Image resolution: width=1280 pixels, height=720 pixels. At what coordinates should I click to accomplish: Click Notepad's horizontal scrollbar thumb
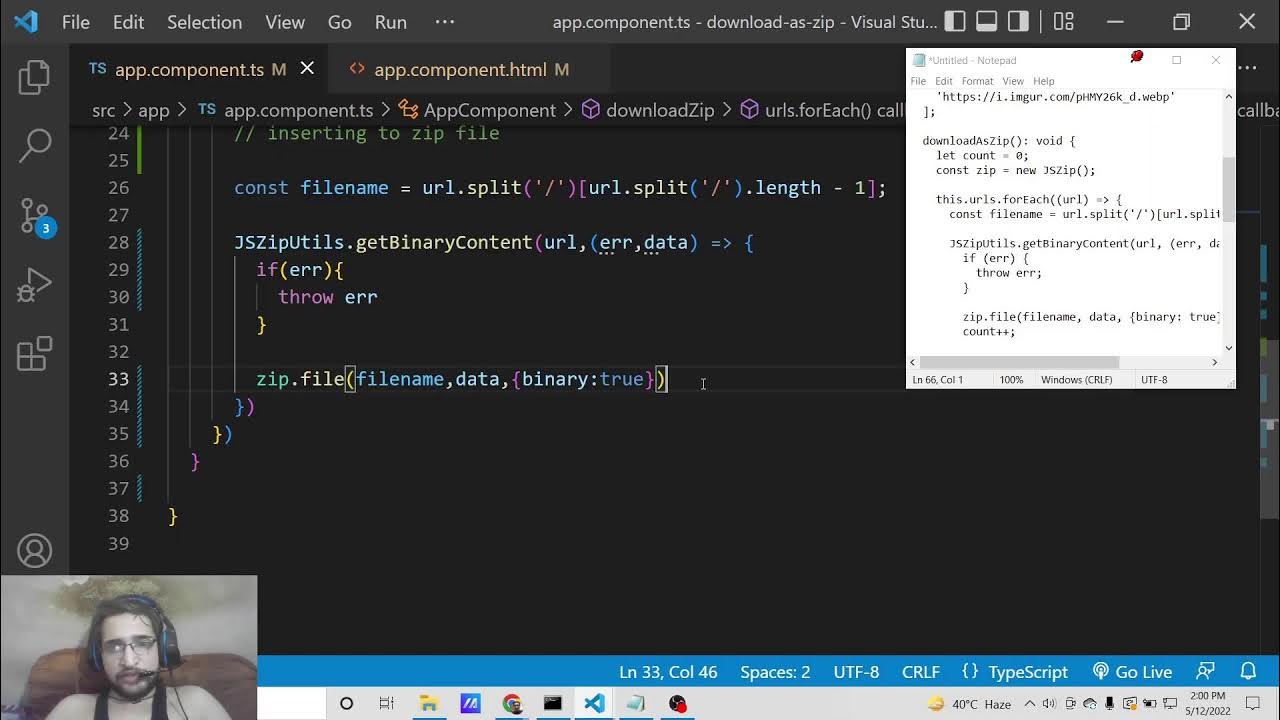1018,362
